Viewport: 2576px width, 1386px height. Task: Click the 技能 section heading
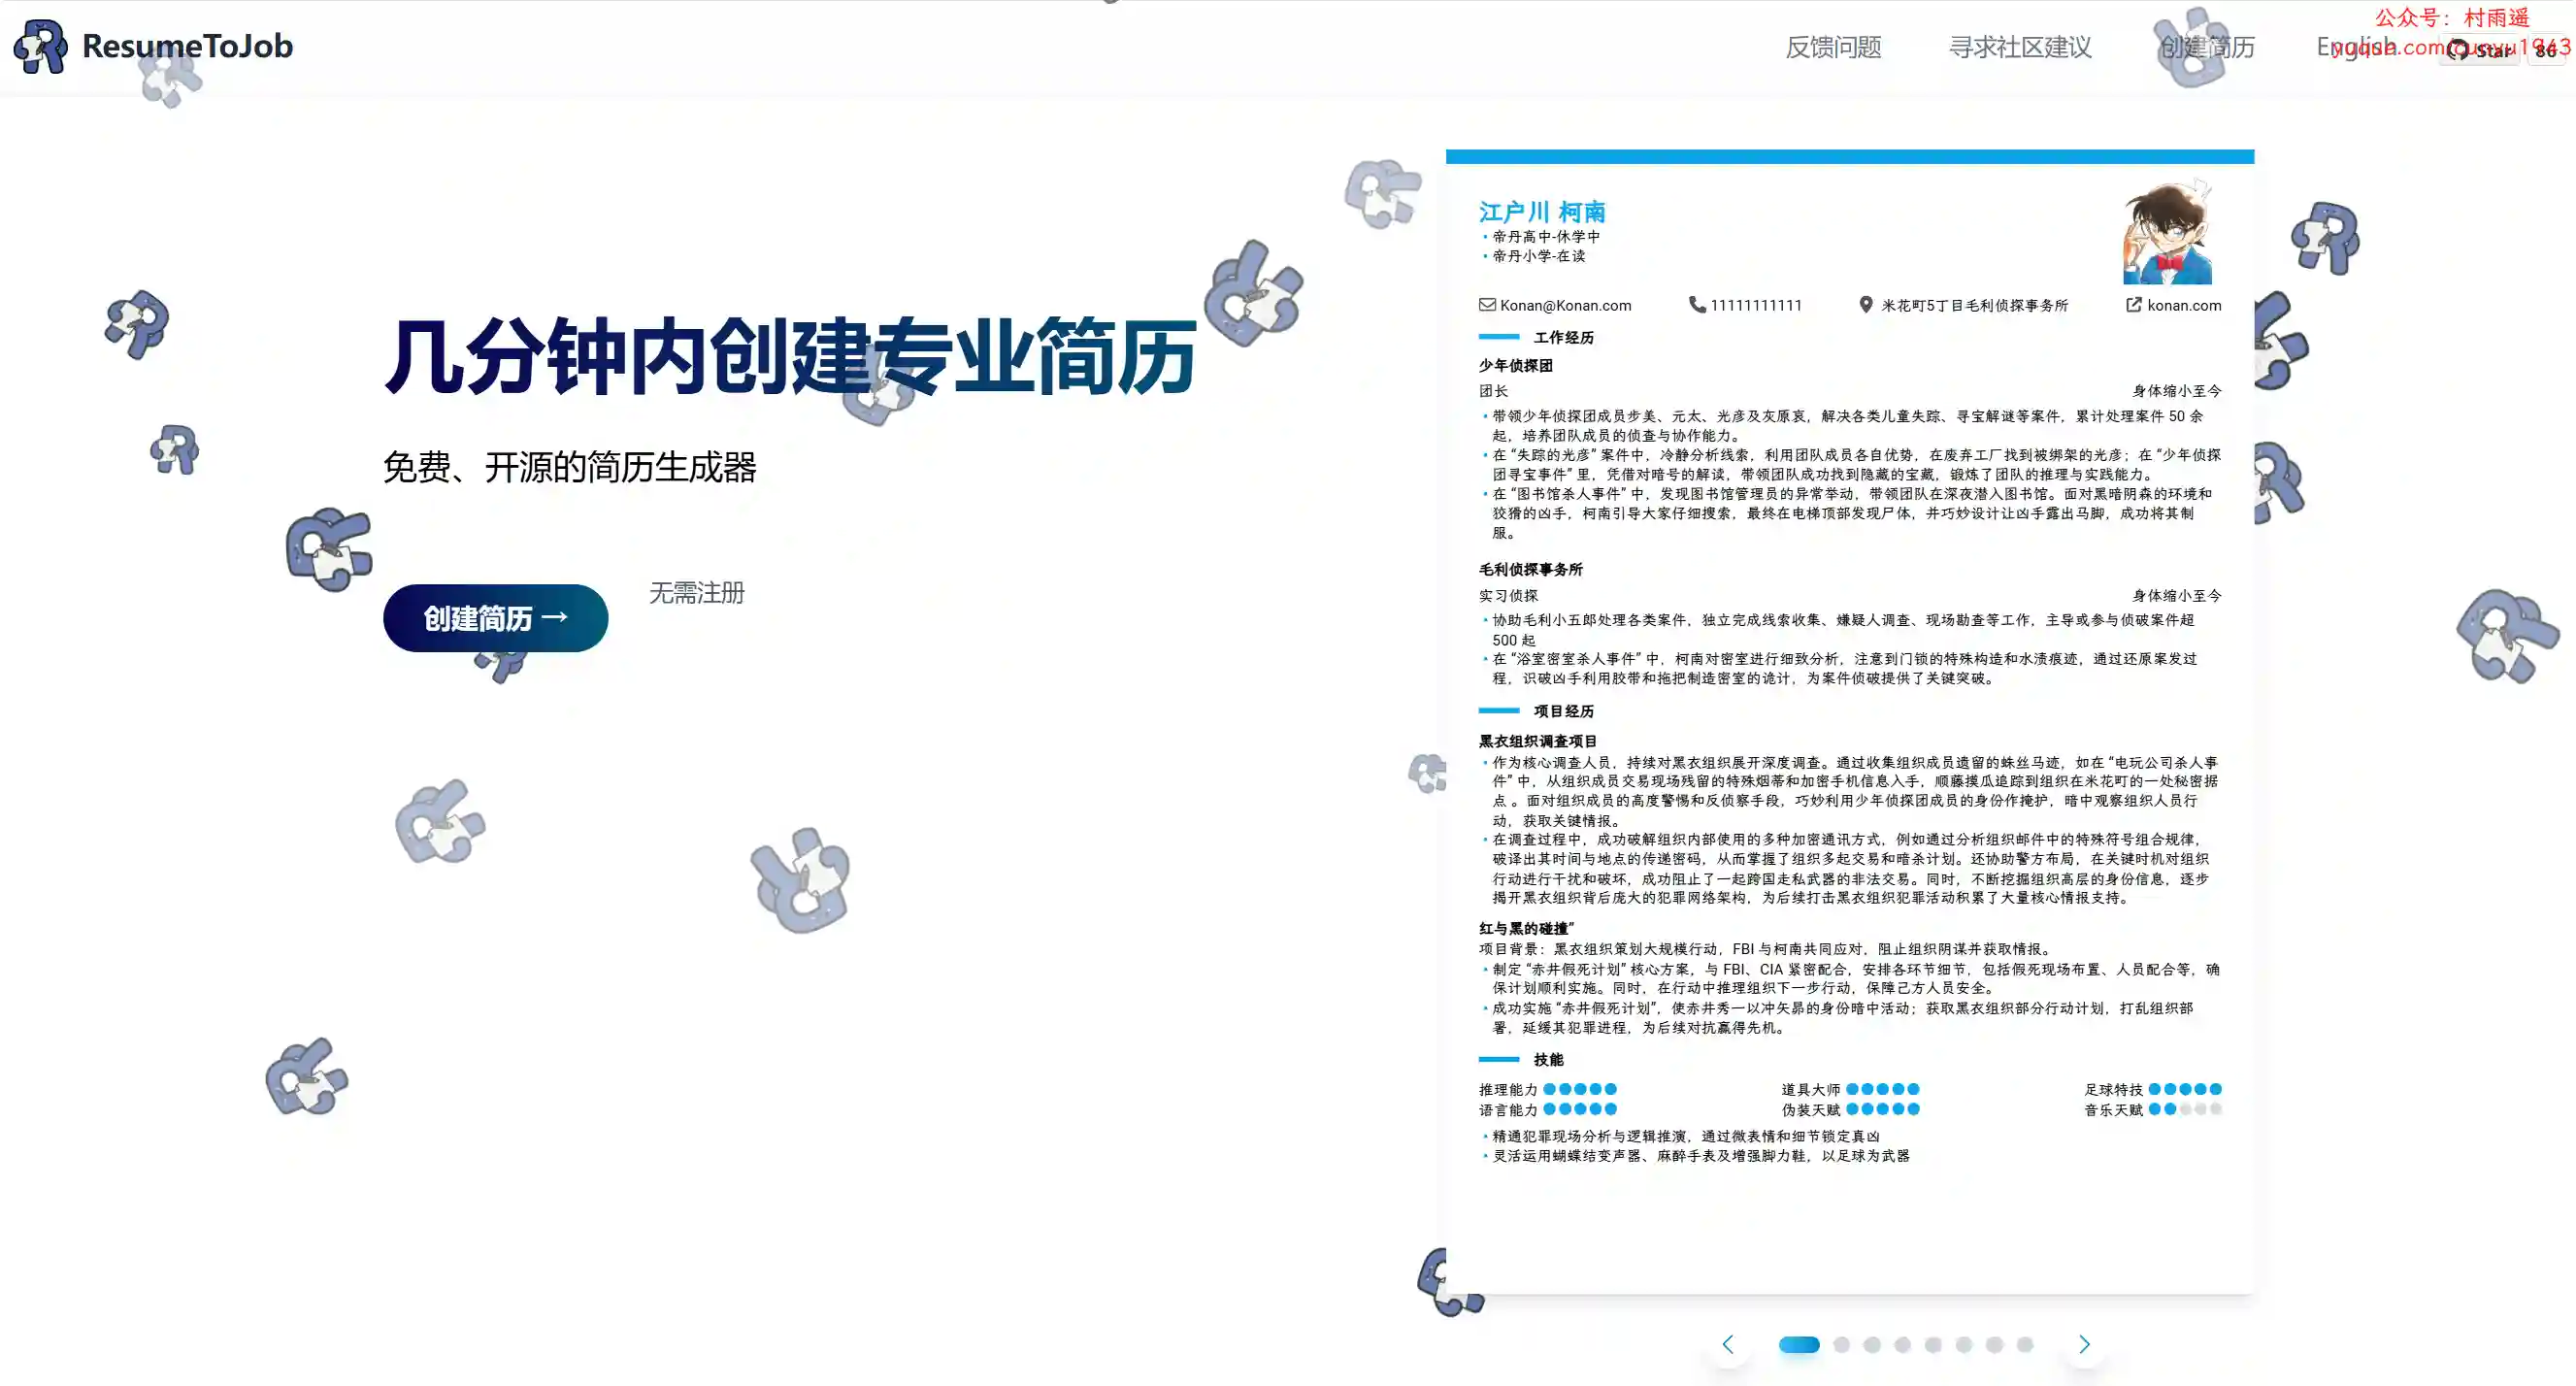point(1548,1059)
